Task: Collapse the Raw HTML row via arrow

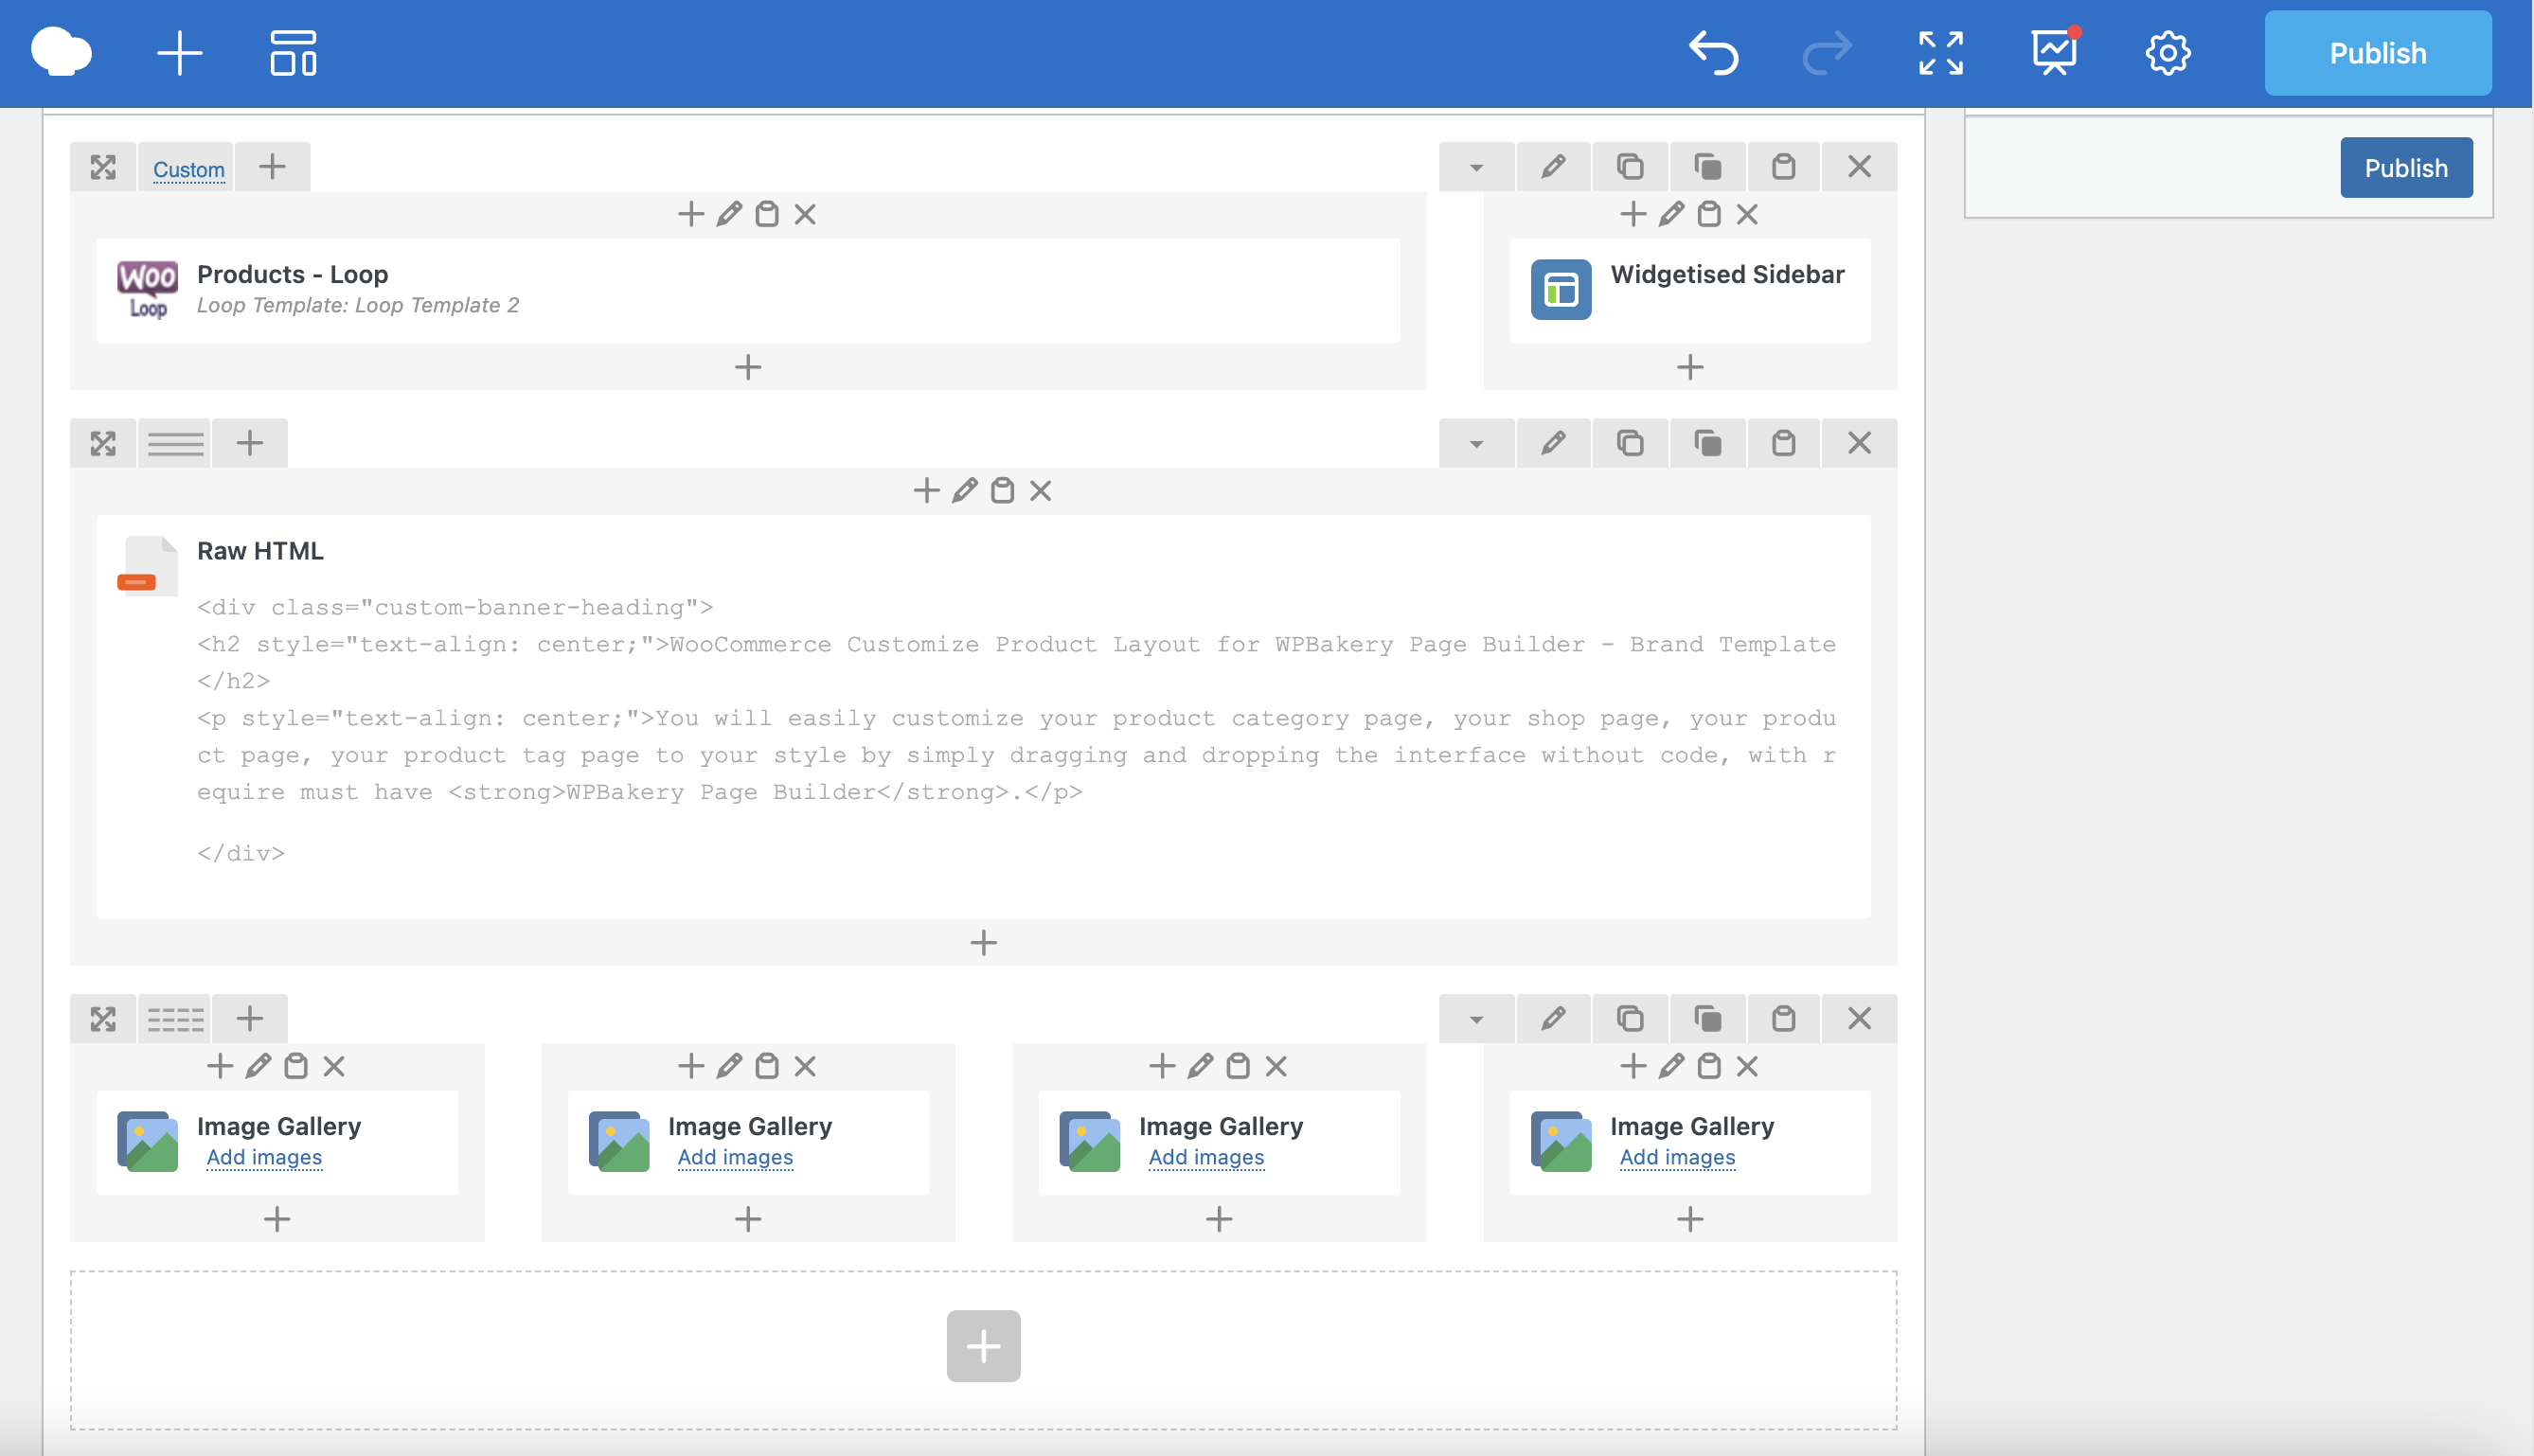Action: pos(1476,443)
